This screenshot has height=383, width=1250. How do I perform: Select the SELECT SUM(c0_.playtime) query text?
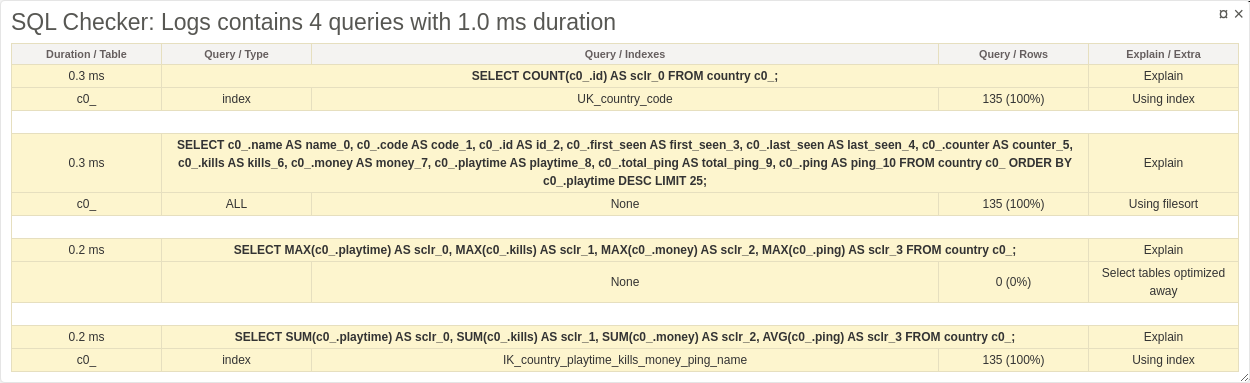coord(625,337)
